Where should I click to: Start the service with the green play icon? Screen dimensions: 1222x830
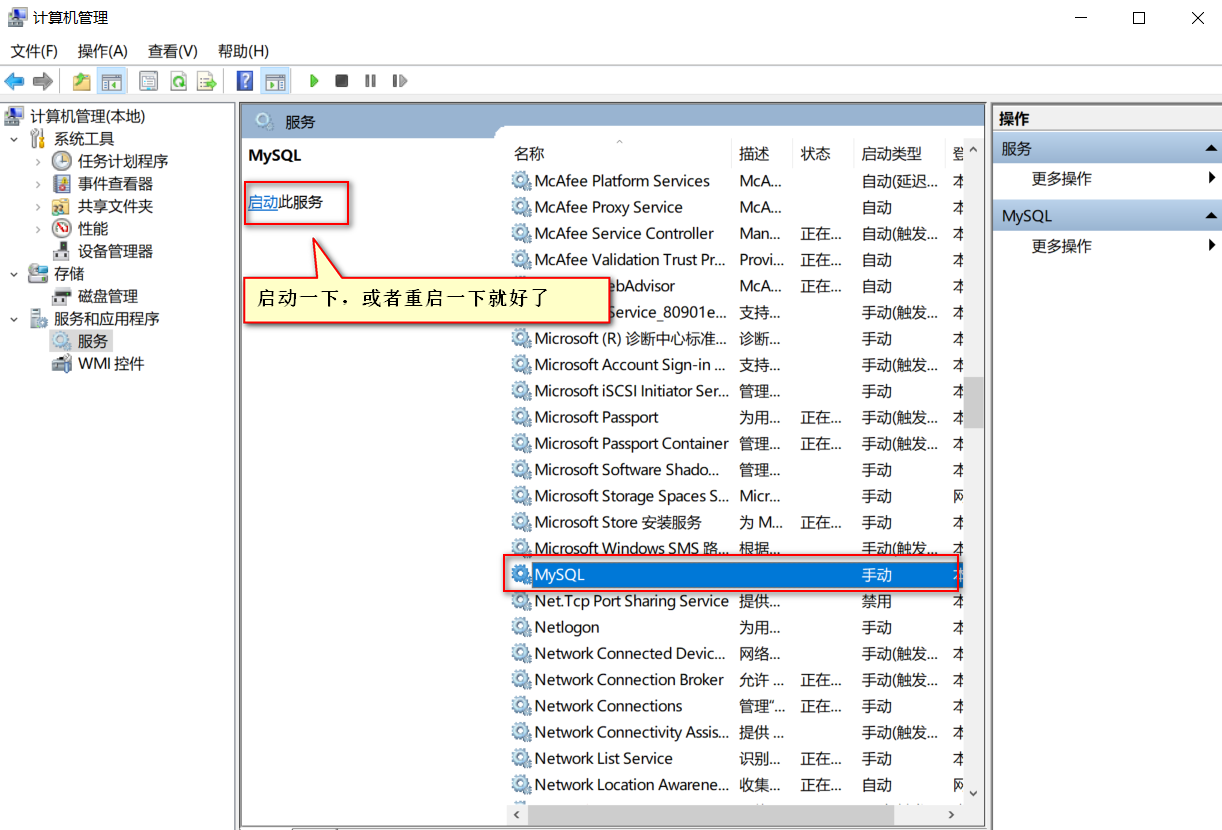314,81
